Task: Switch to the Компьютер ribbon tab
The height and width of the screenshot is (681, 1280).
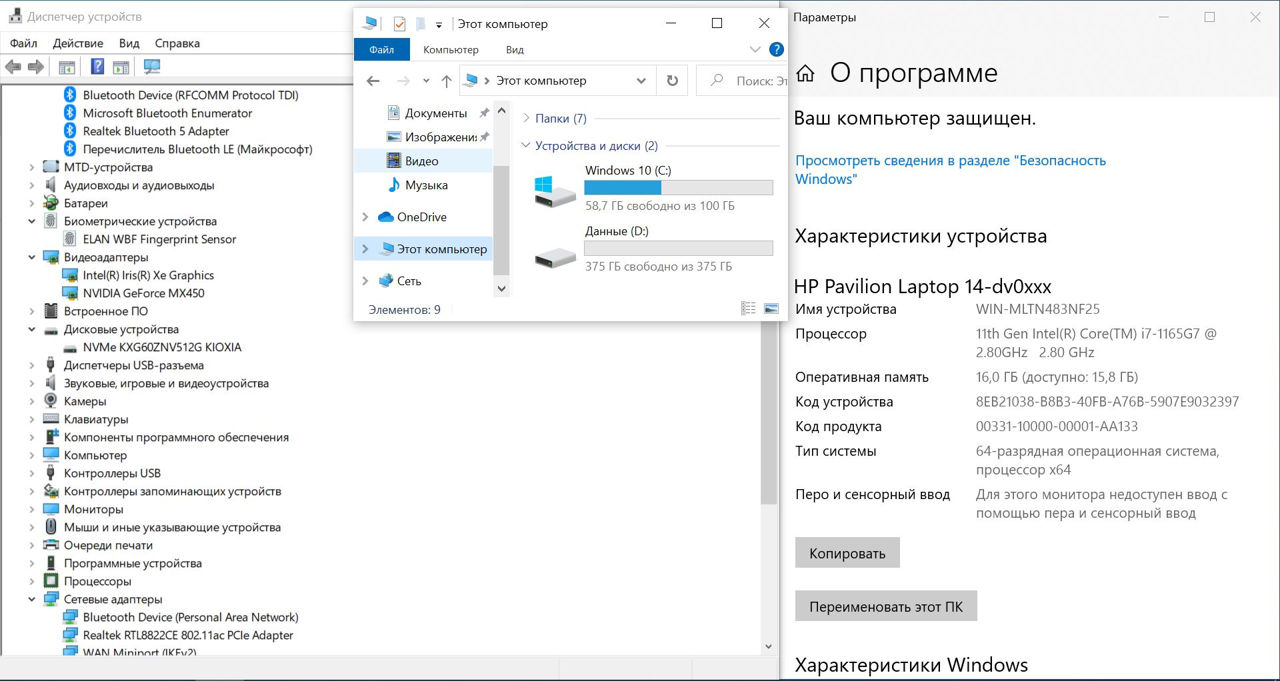Action: pos(450,49)
